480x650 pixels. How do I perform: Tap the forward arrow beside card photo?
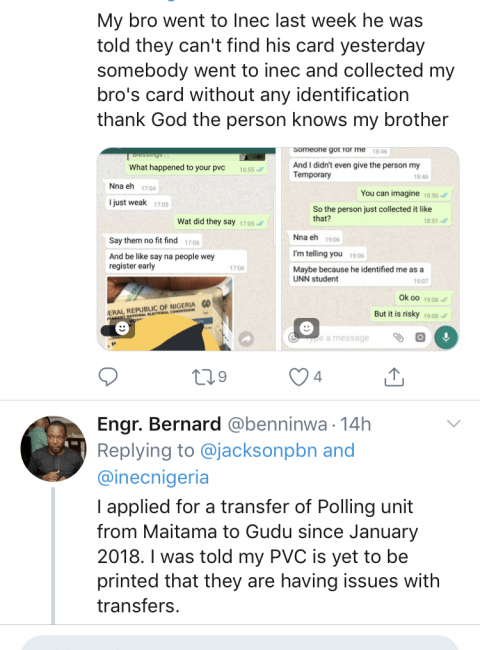coord(246,339)
